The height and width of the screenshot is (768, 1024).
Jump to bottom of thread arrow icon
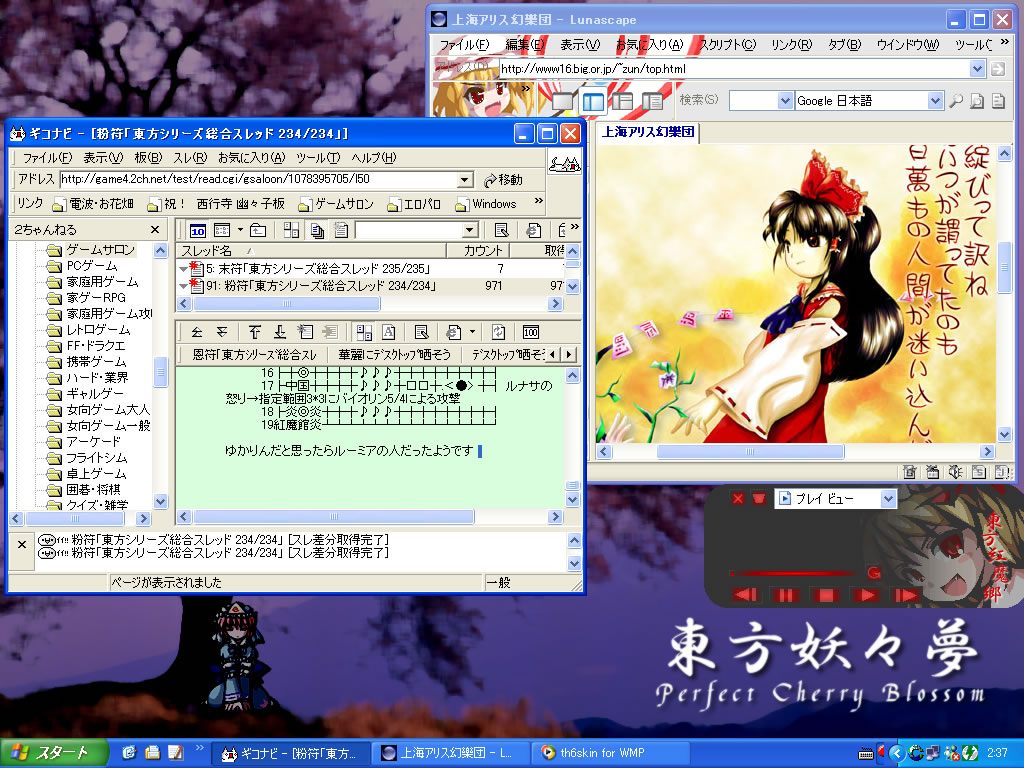click(x=280, y=332)
